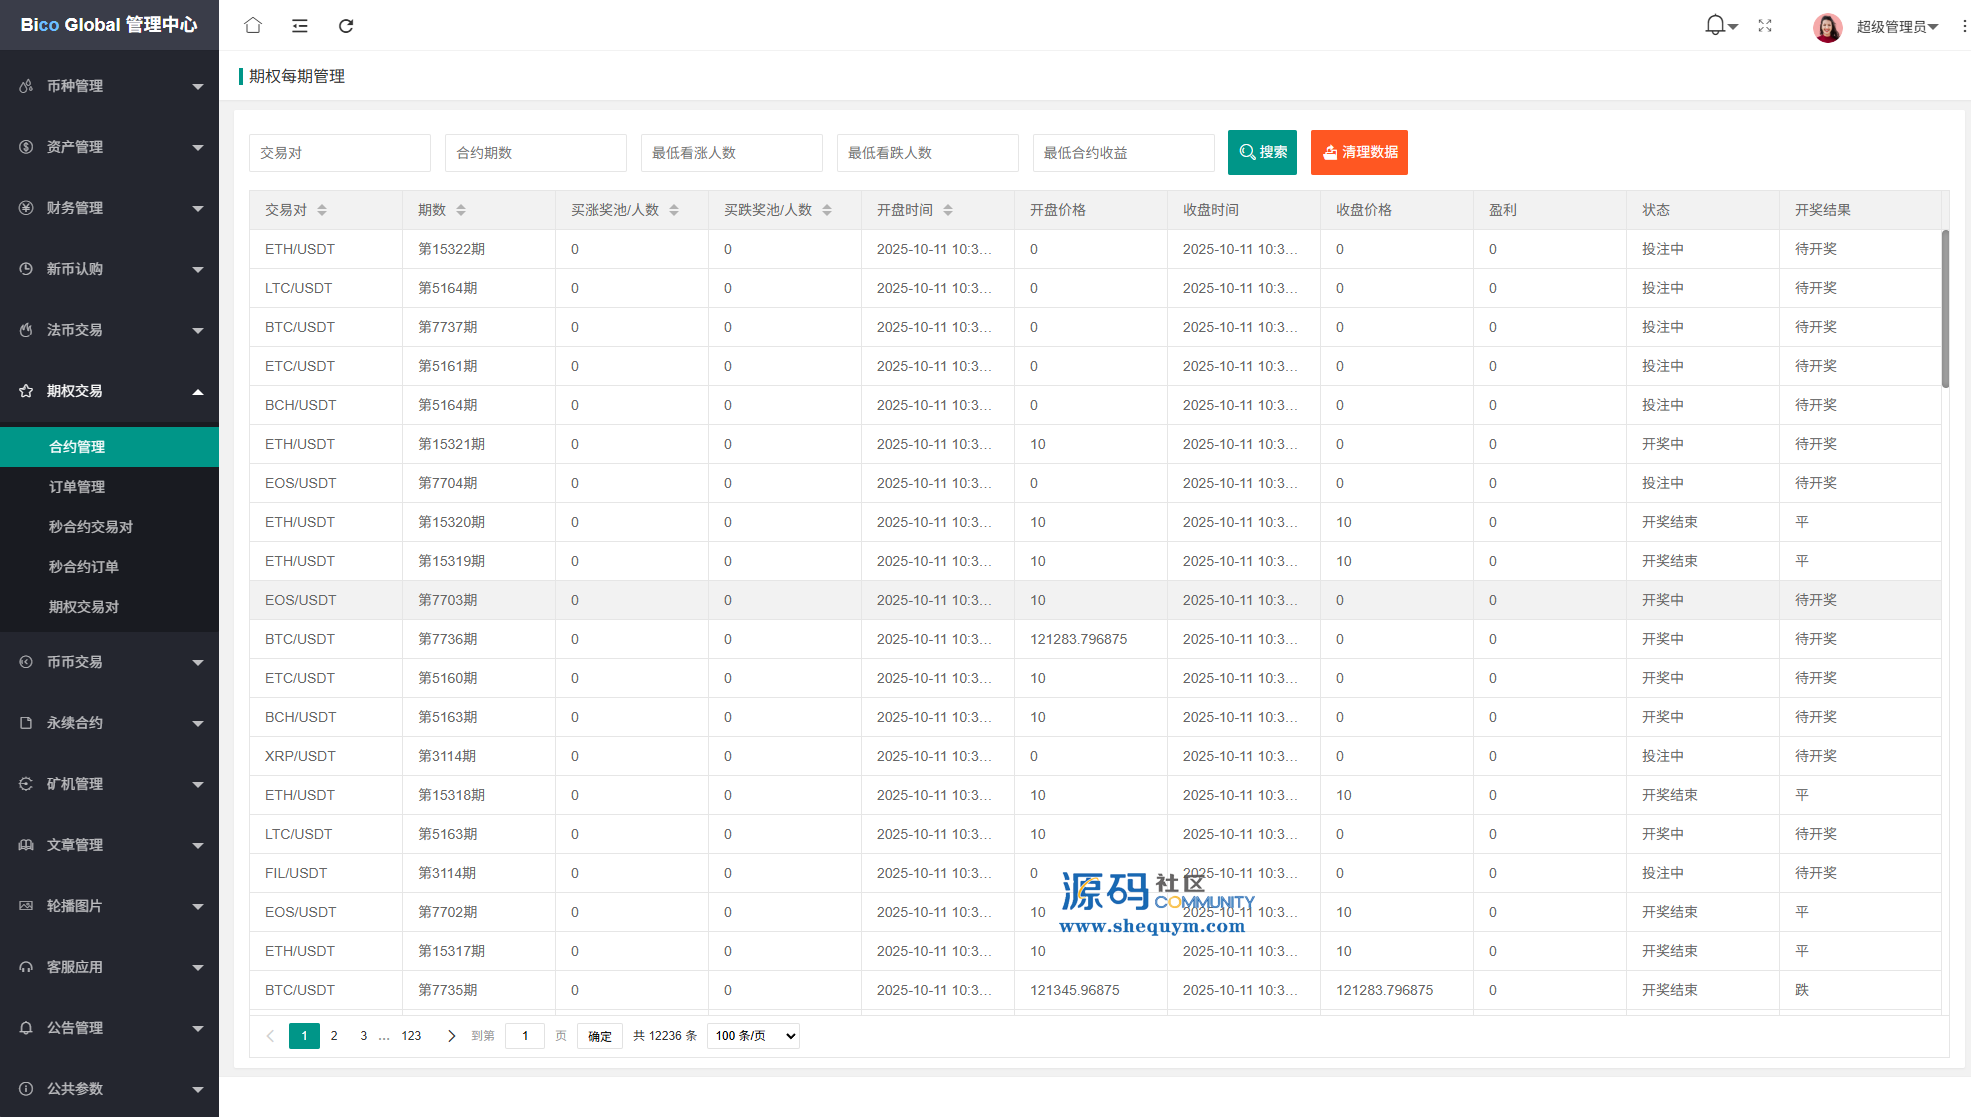Open the notification bell icon
The image size is (1971, 1117).
click(x=1715, y=26)
